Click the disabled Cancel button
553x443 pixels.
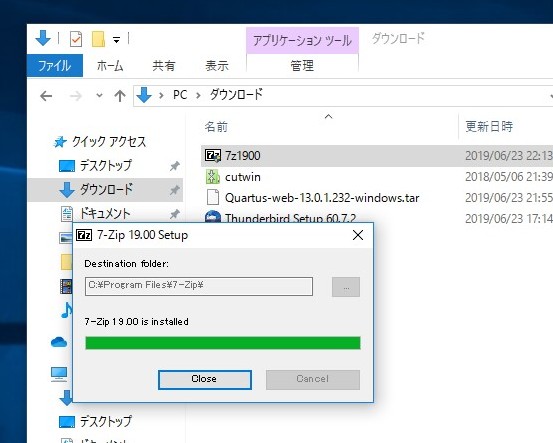[313, 380]
